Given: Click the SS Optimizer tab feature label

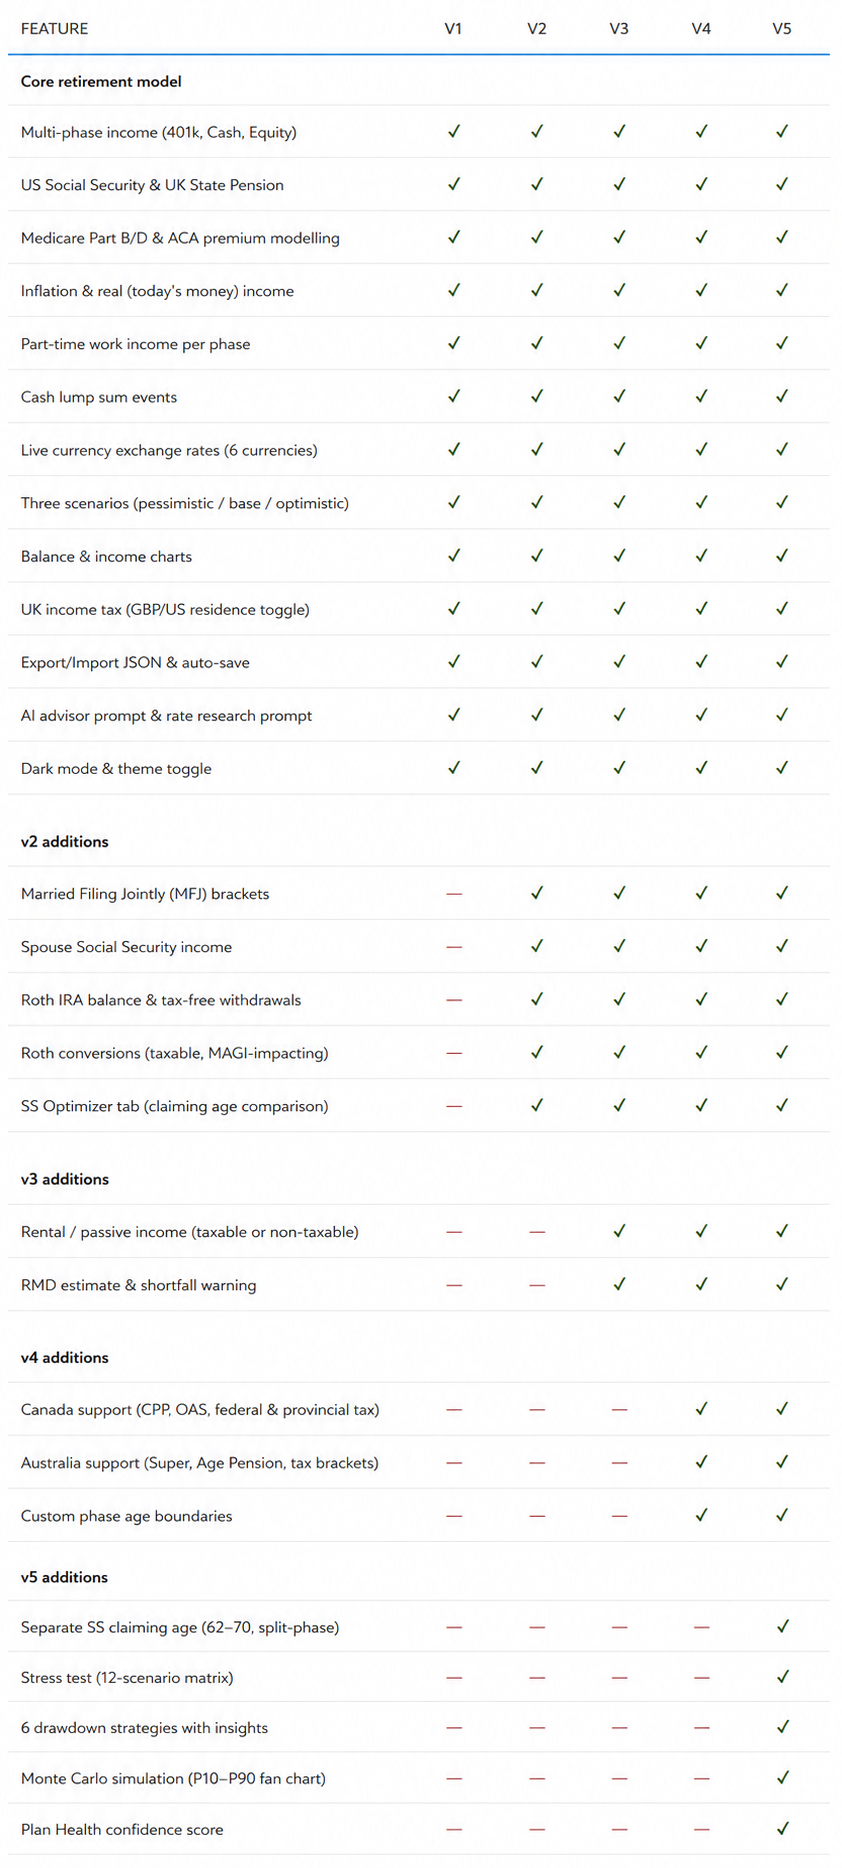Looking at the screenshot, I should [174, 1106].
